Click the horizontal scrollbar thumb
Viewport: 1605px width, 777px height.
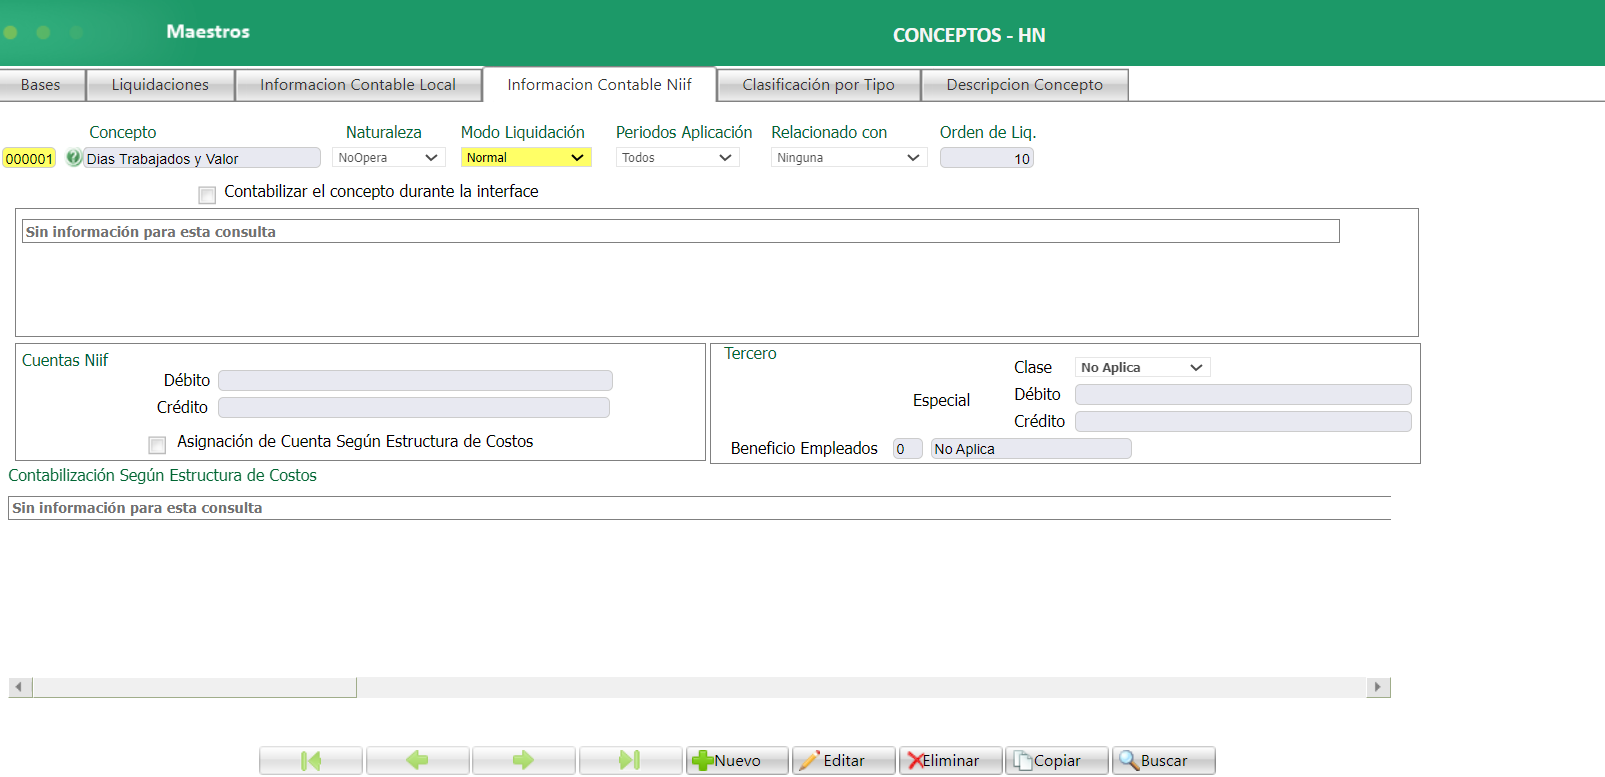[194, 687]
